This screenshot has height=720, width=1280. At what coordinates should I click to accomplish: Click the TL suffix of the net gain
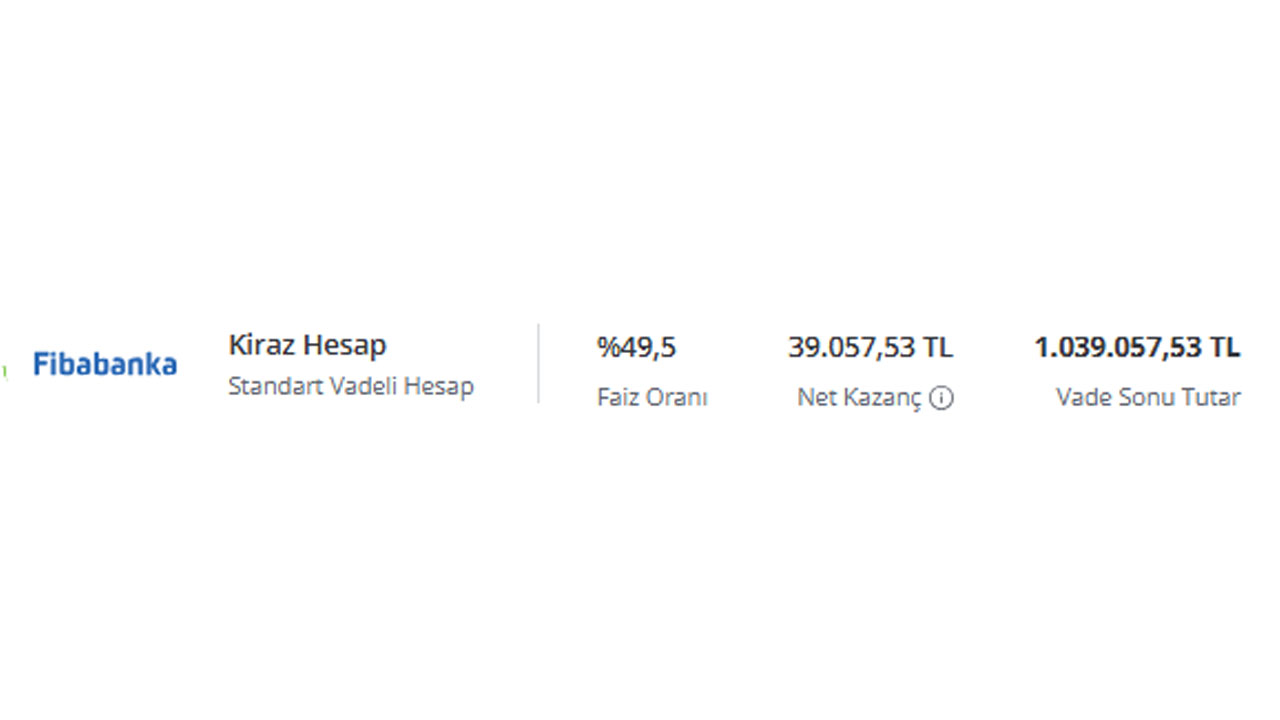tap(938, 348)
